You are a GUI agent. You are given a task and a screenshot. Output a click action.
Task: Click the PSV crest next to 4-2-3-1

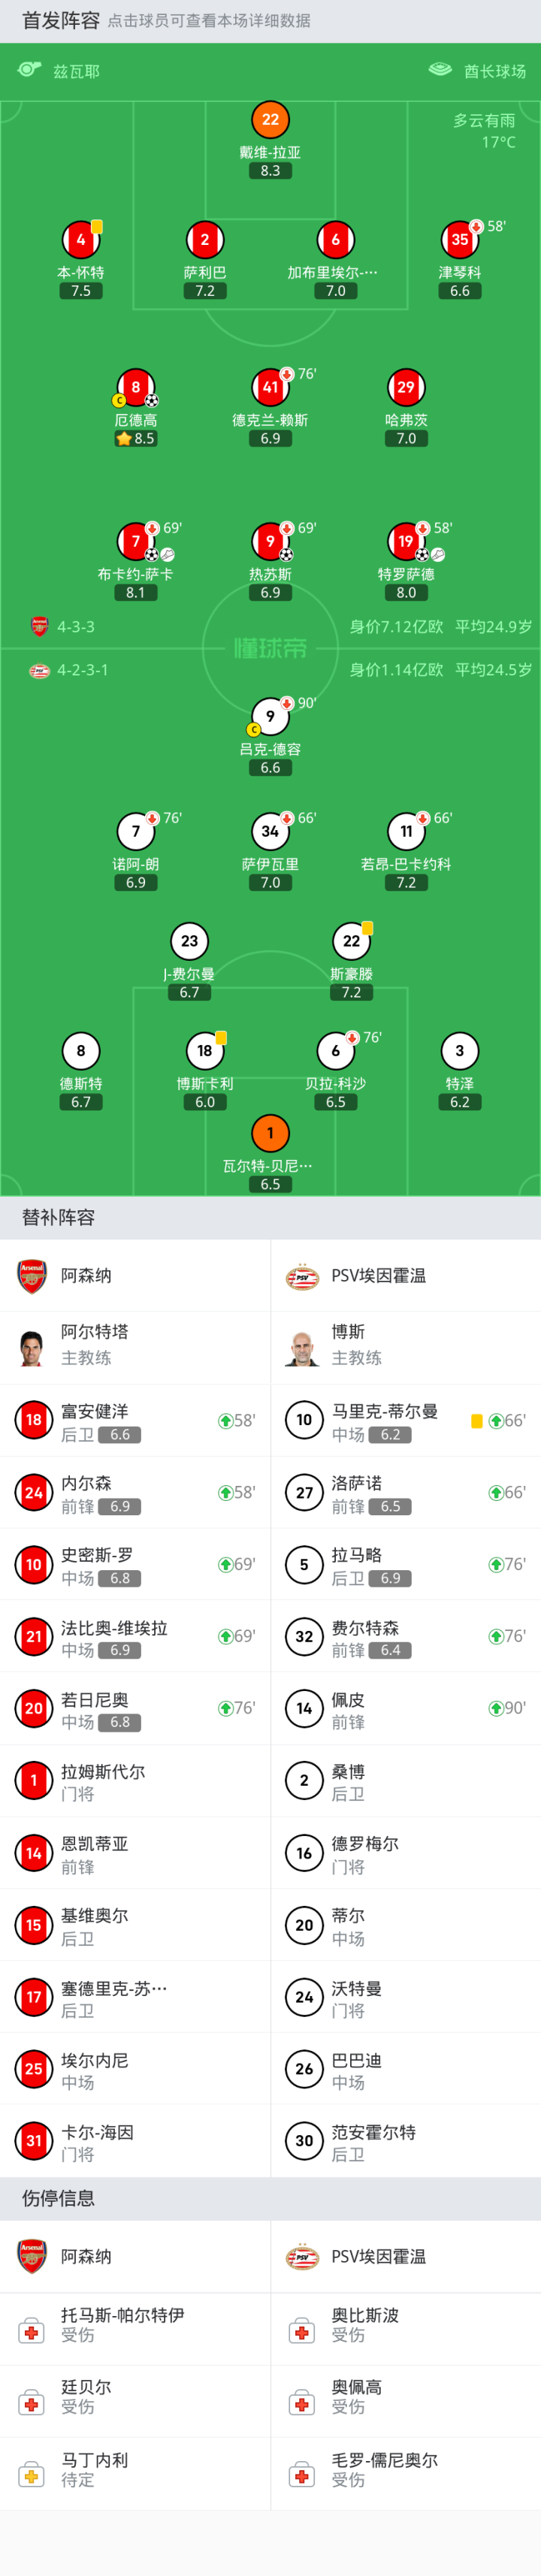39,670
